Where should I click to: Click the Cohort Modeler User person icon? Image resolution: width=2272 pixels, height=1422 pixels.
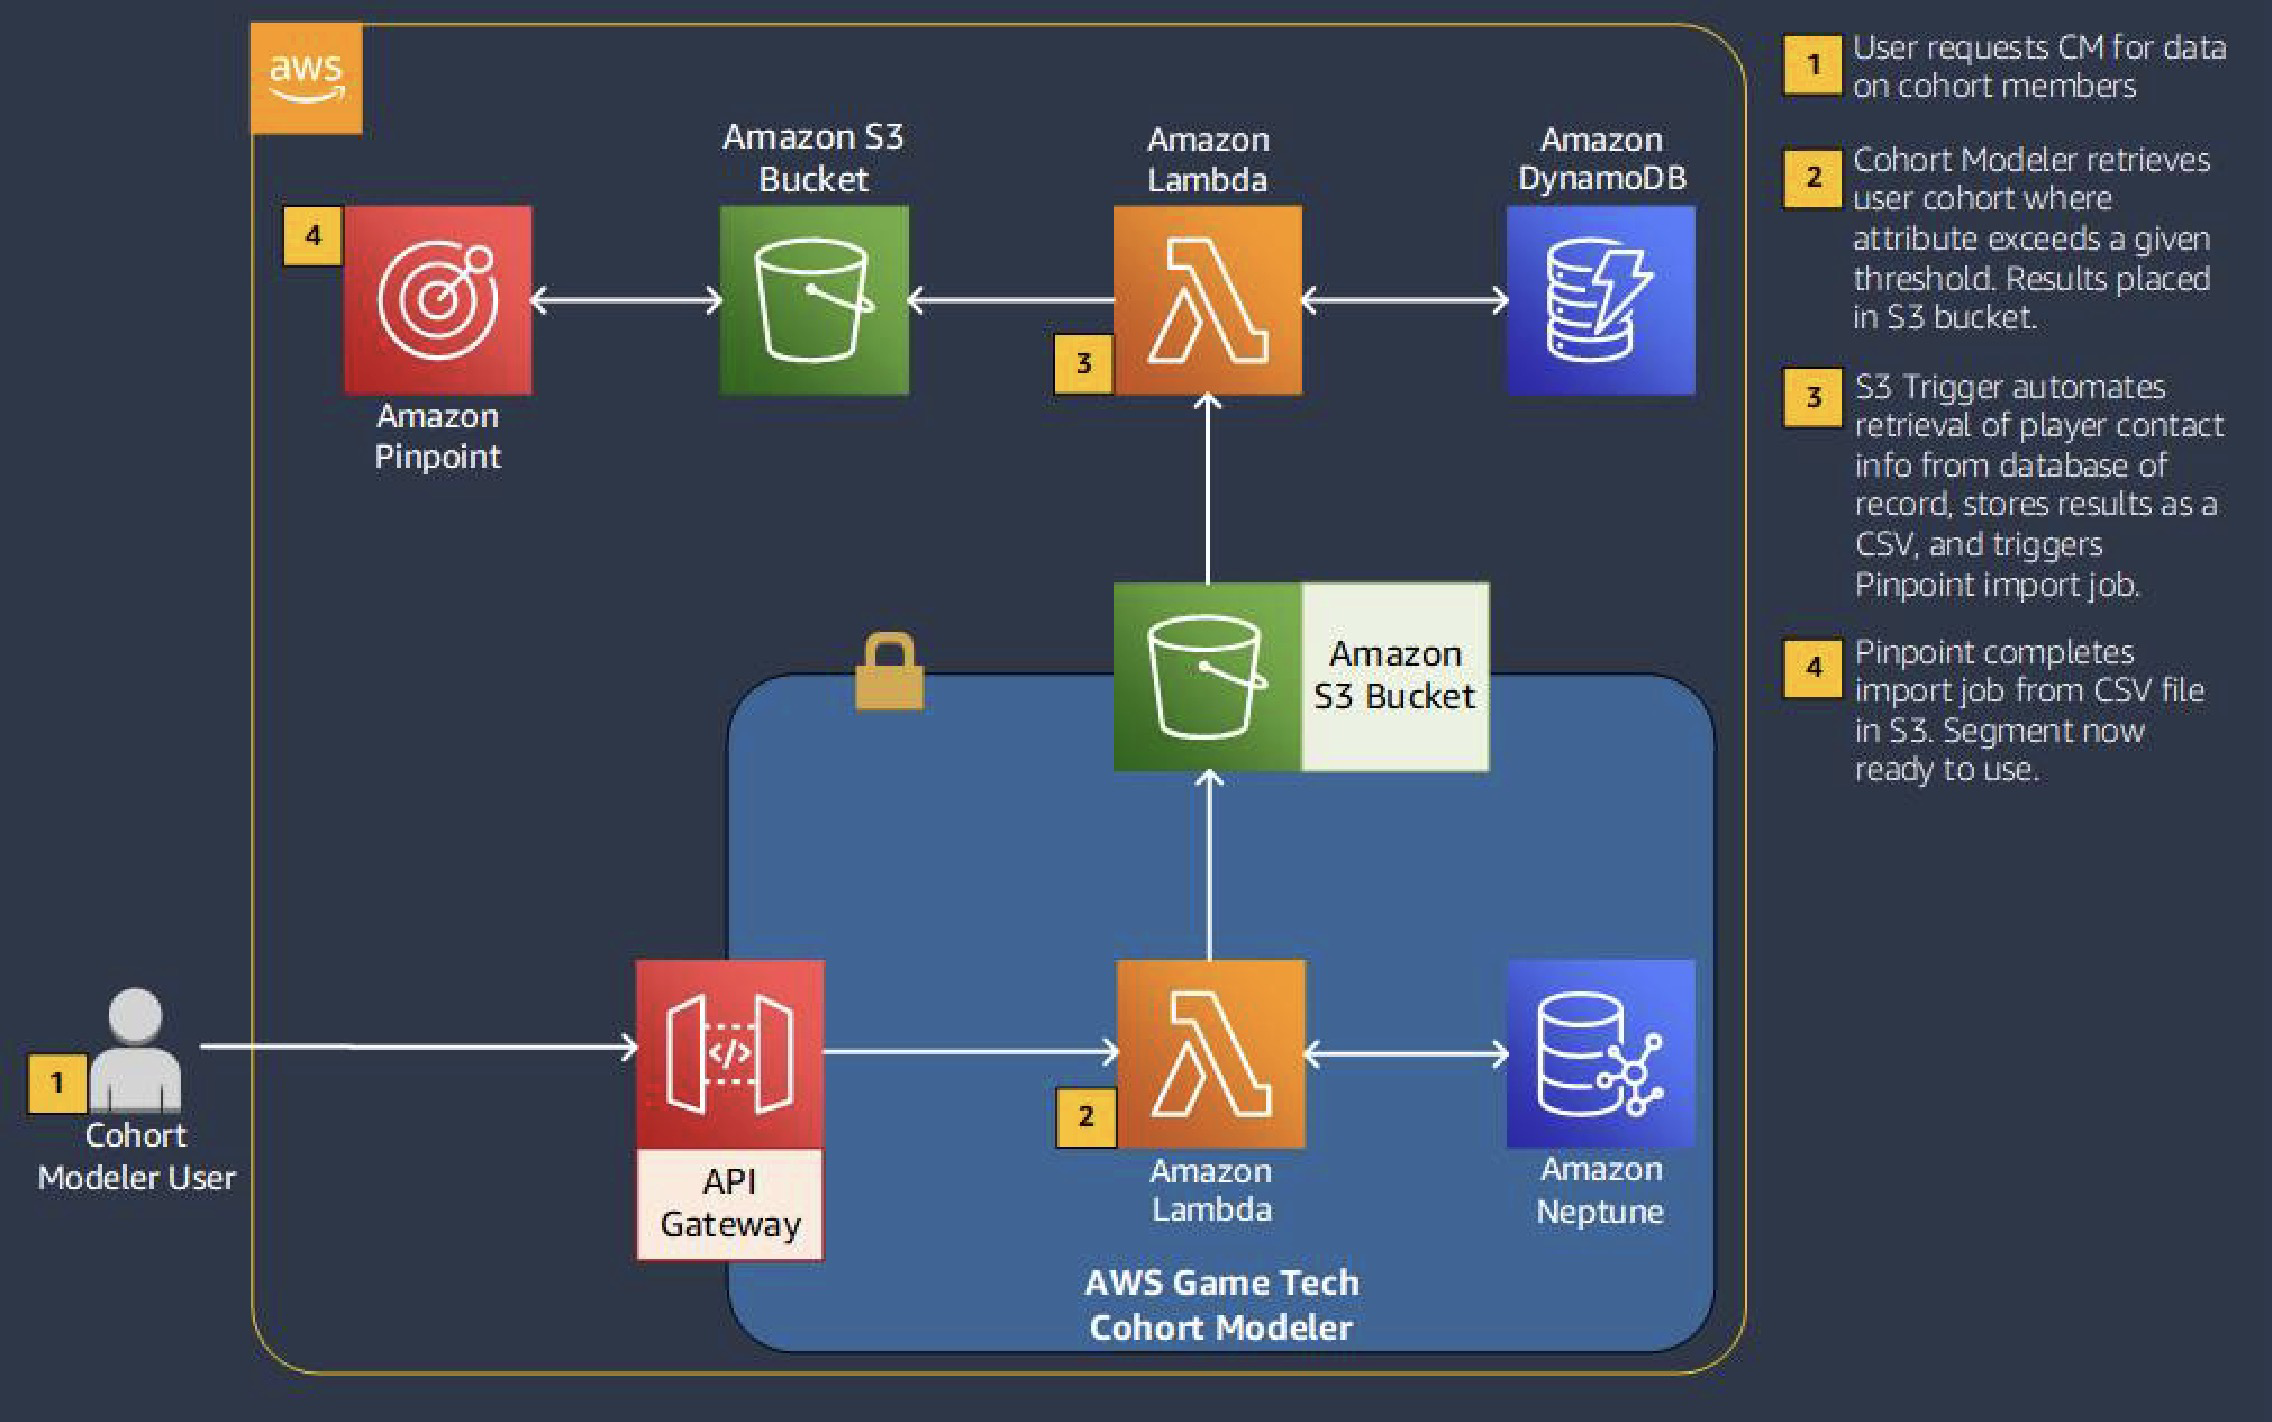point(135,1050)
